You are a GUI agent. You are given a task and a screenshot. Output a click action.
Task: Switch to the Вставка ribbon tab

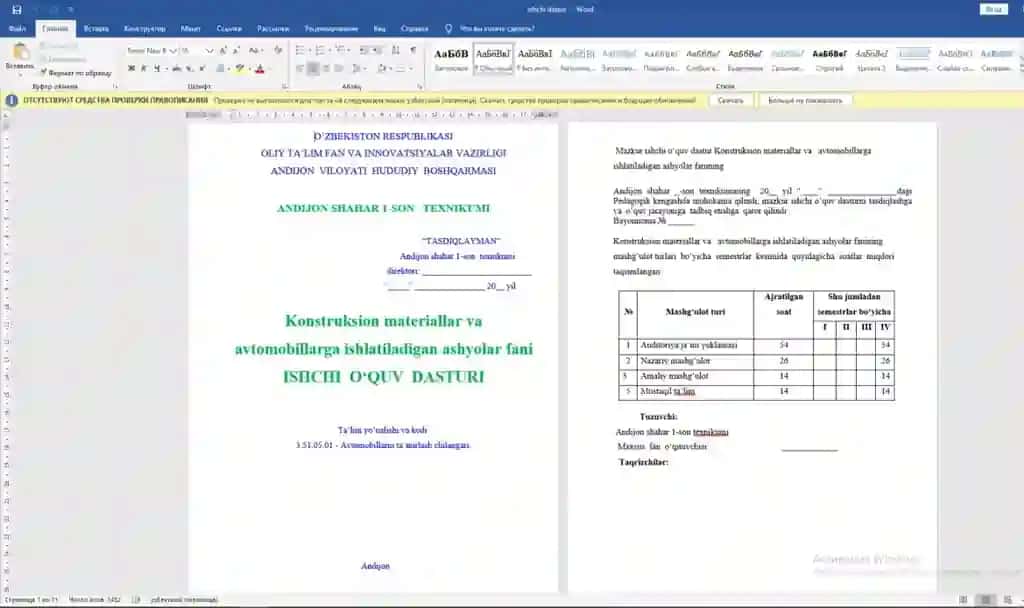click(96, 29)
